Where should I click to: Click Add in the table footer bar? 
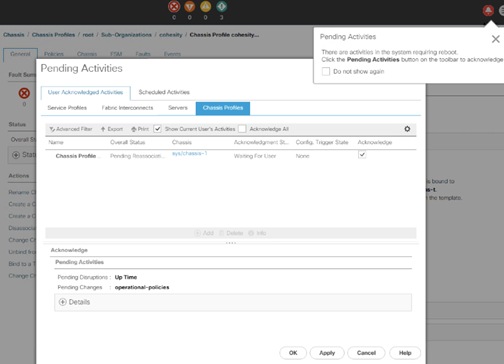pyautogui.click(x=204, y=233)
